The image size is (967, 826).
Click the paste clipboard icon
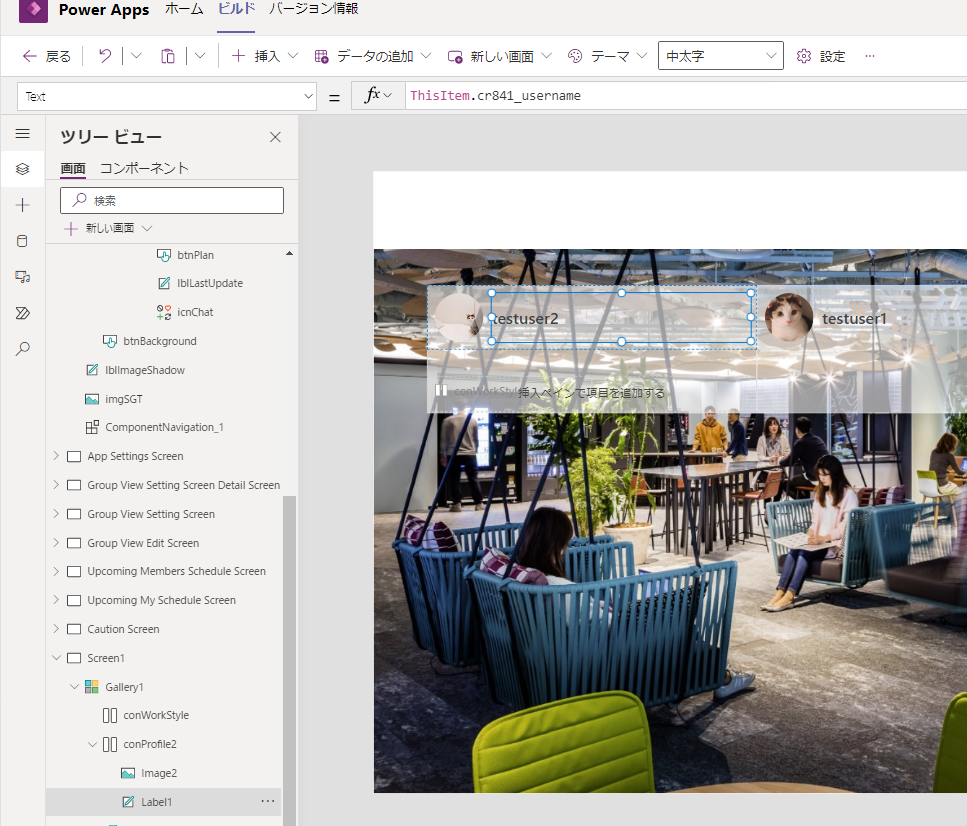tap(168, 56)
